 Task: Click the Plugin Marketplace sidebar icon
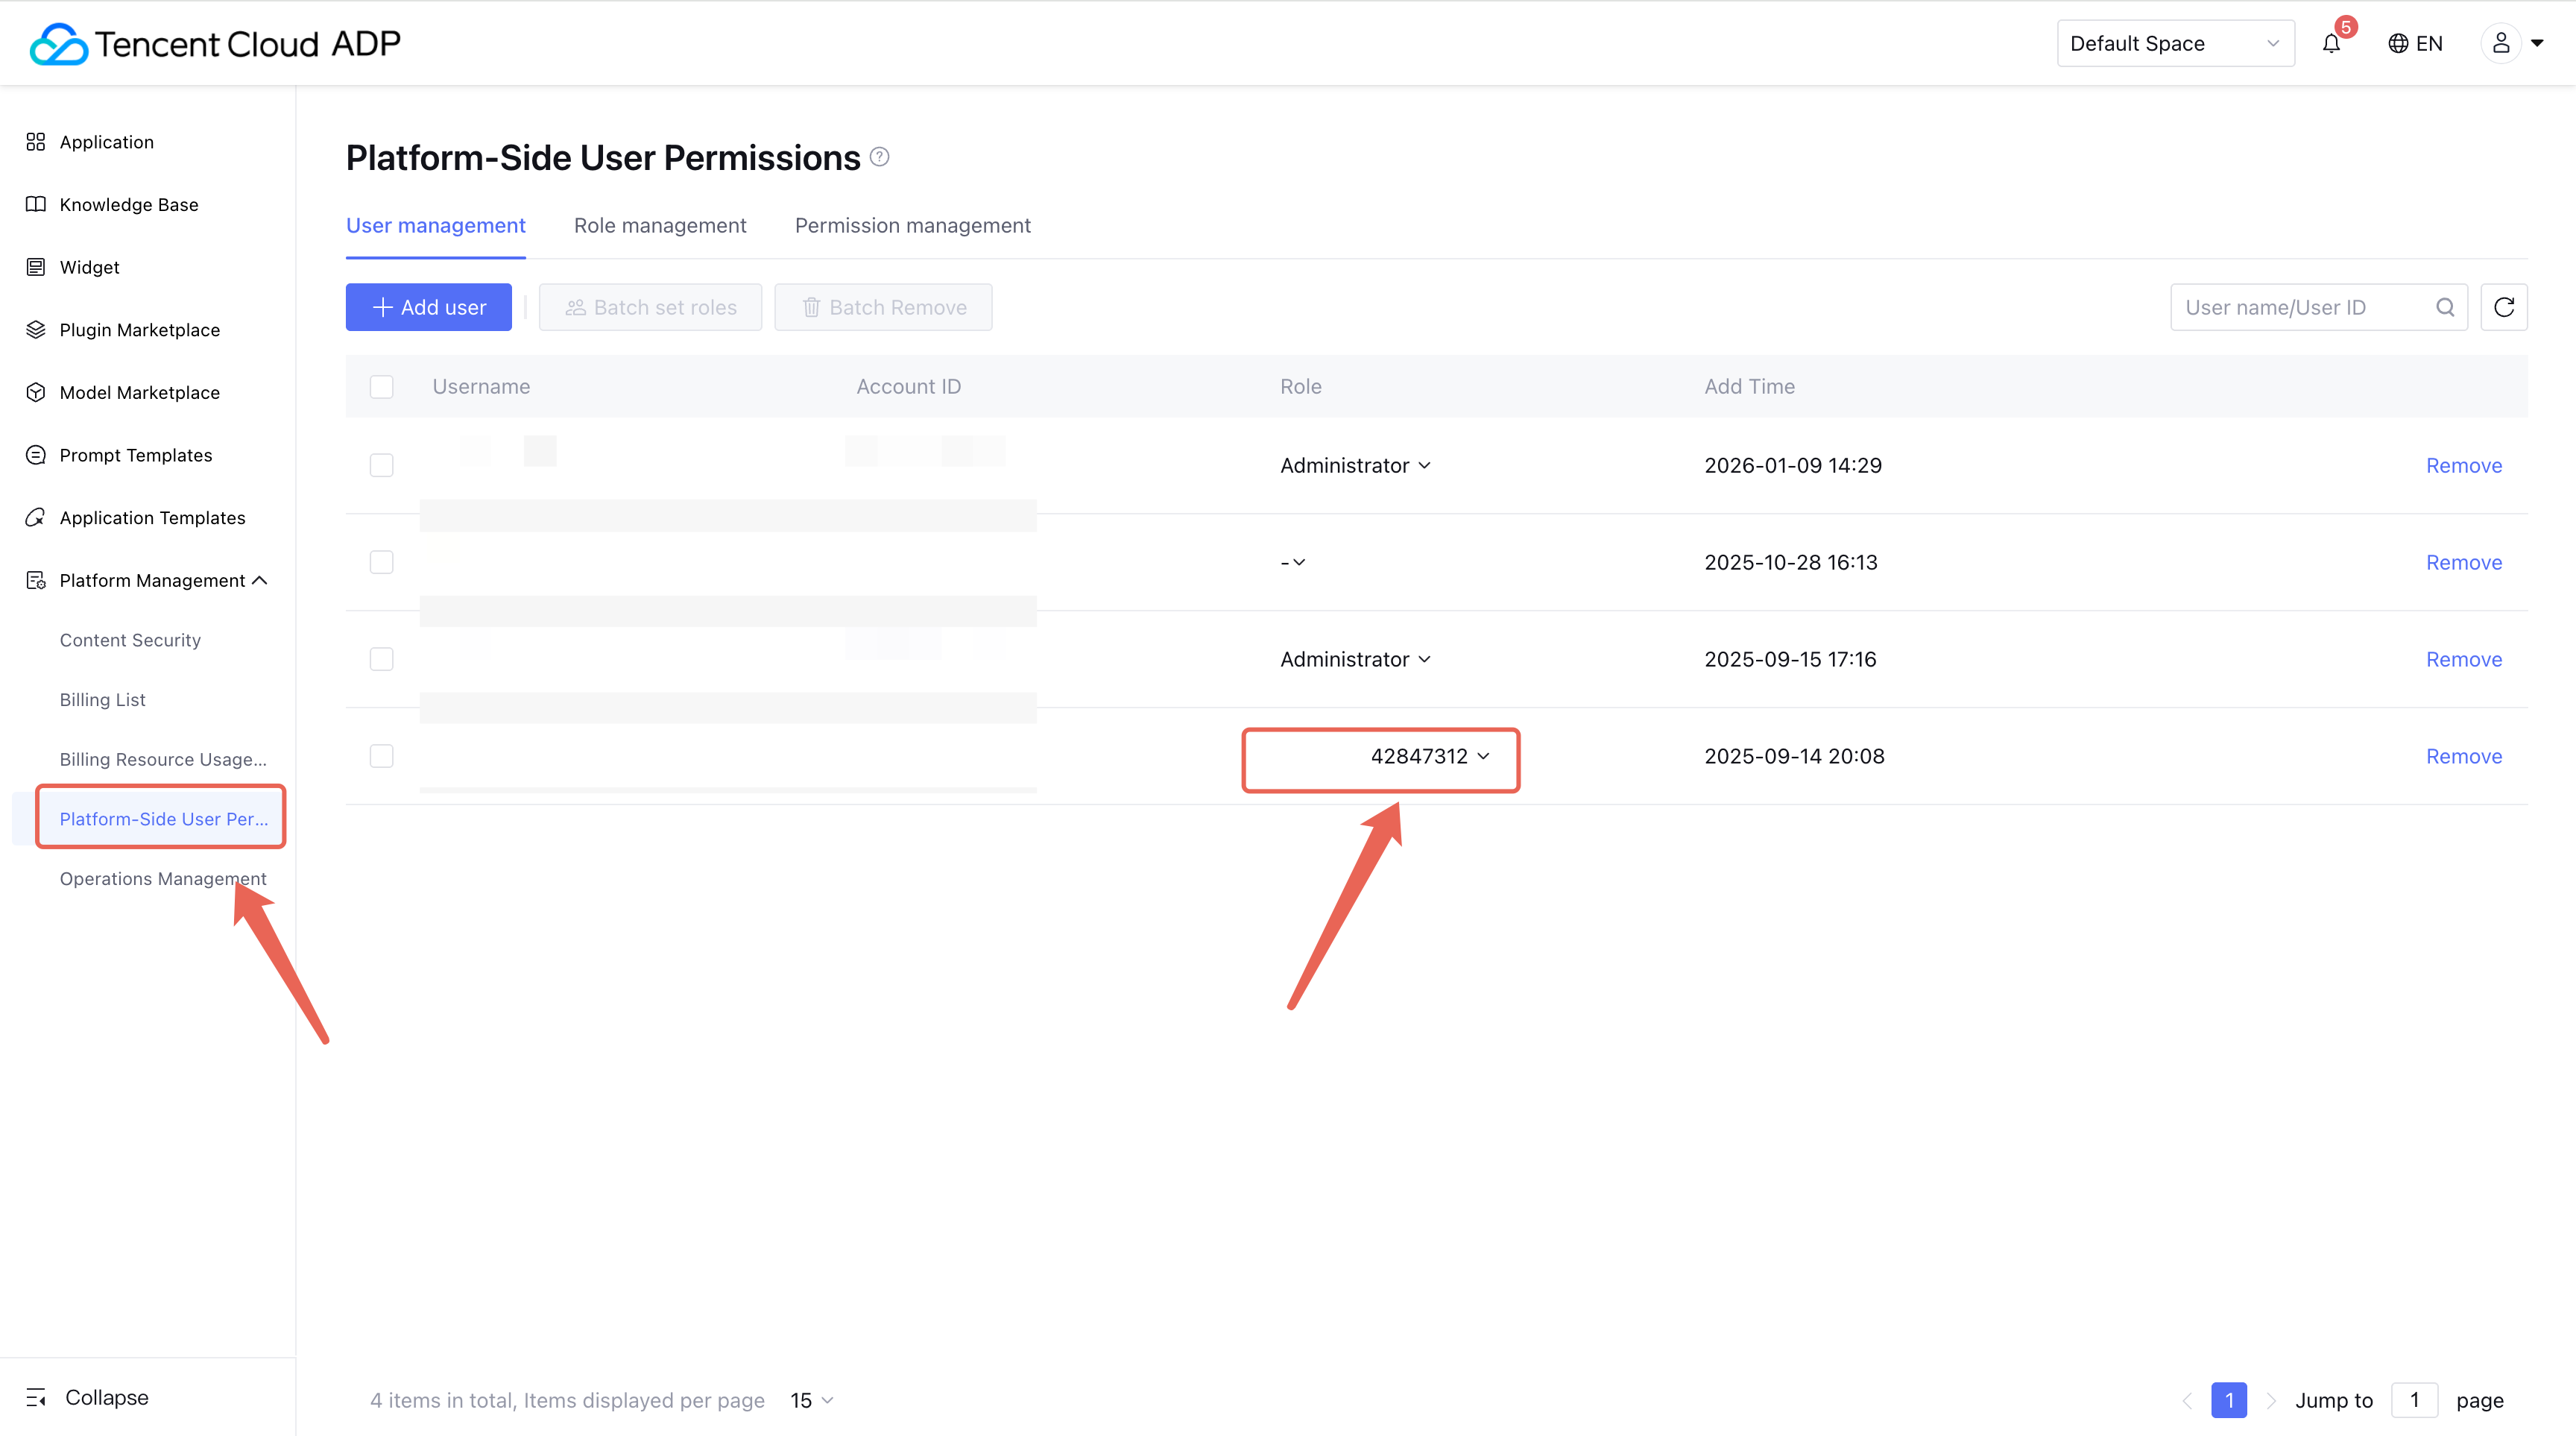[36, 330]
